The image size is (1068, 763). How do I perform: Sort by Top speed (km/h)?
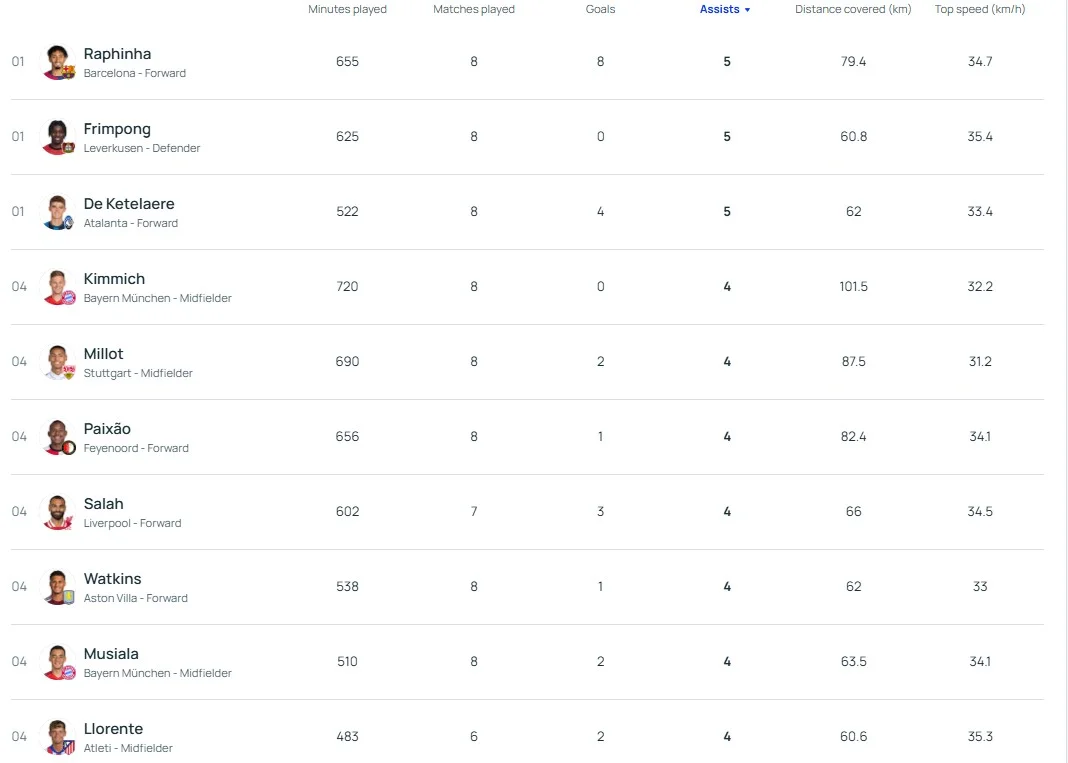pos(979,9)
